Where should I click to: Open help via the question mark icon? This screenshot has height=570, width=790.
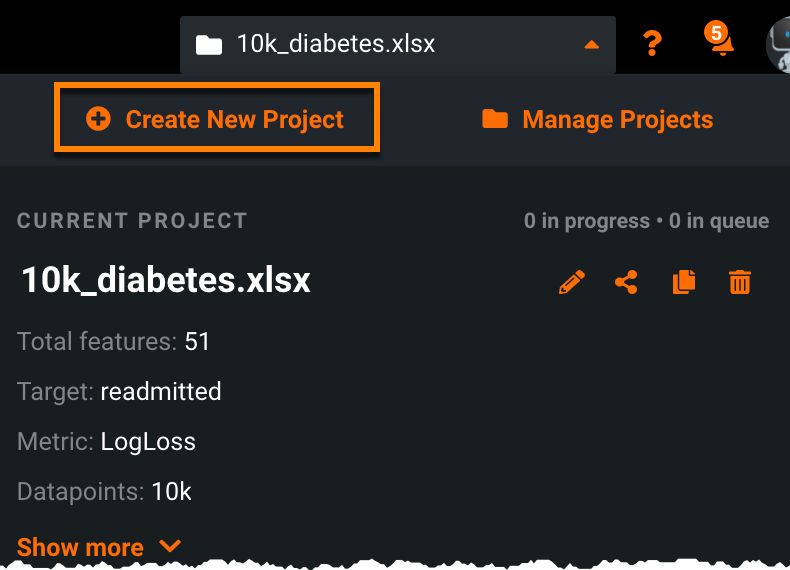(x=652, y=44)
